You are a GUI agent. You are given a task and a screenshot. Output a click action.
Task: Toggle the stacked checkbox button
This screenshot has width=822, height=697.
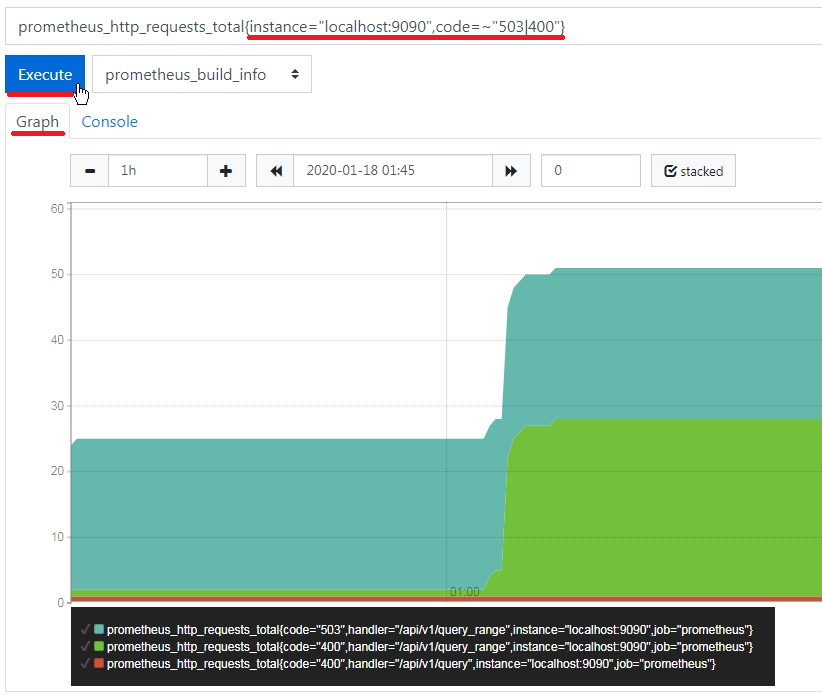tap(693, 171)
